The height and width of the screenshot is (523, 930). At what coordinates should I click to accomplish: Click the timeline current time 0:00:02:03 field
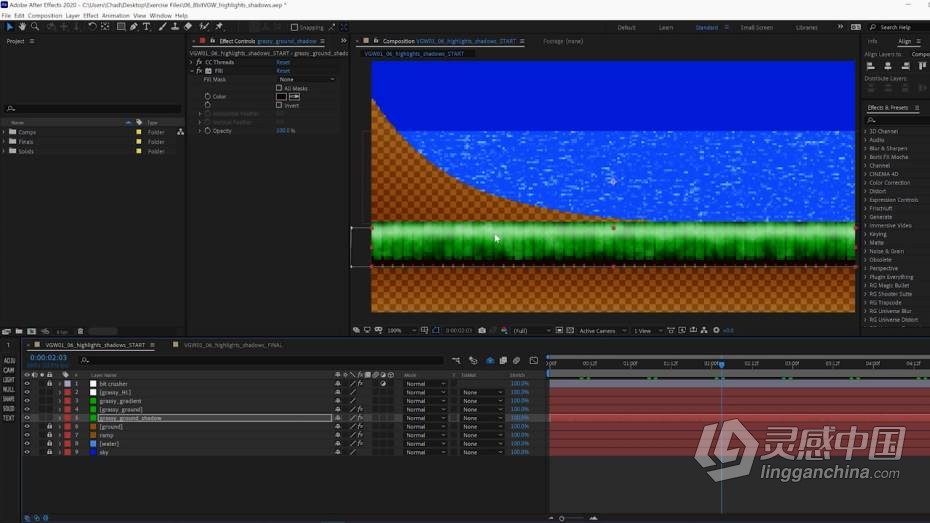tap(48, 358)
